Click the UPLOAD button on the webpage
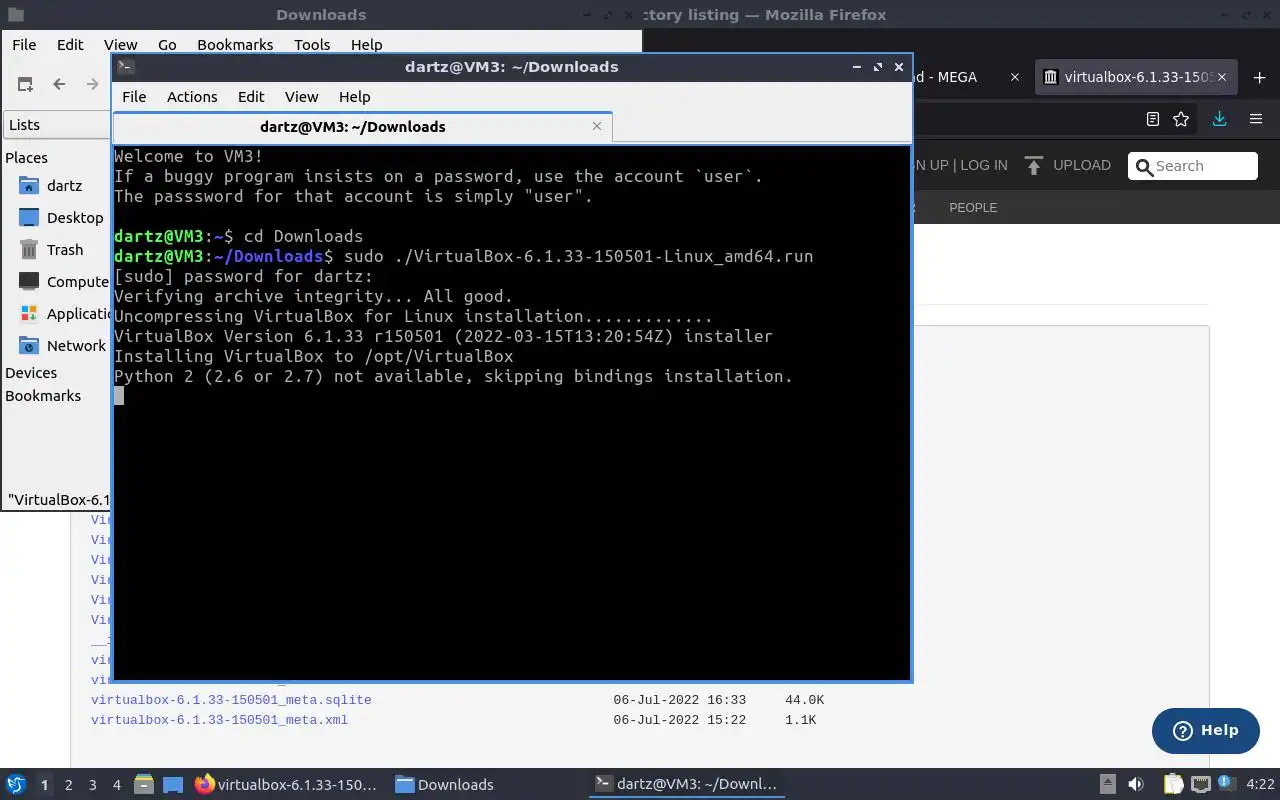 point(1068,165)
